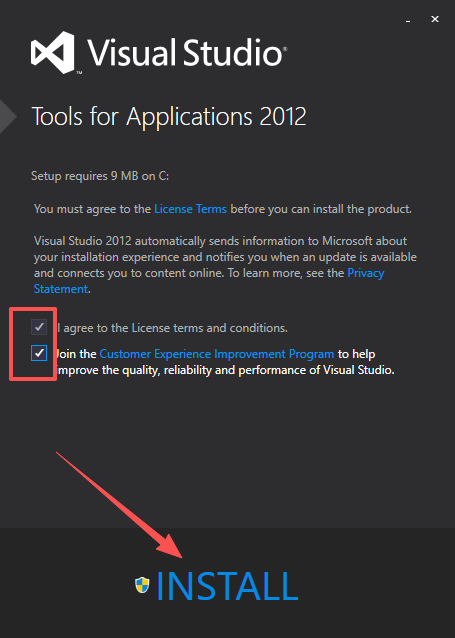Click the Visual Studio infinity logo icon

[x=53, y=52]
